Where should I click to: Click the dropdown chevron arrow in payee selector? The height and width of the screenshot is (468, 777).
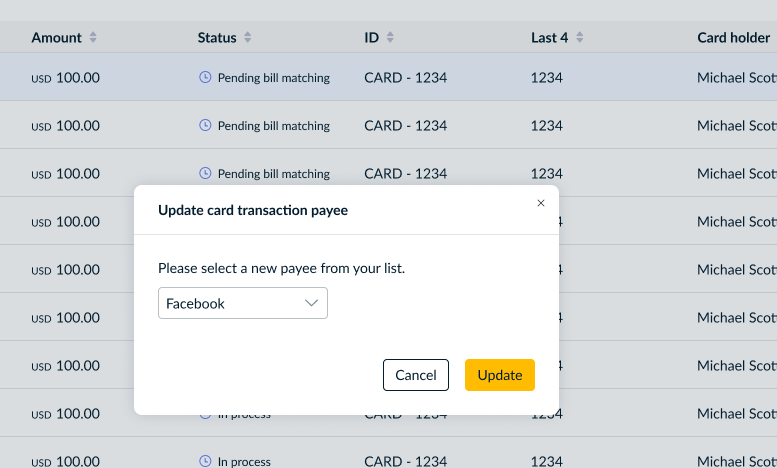[311, 303]
